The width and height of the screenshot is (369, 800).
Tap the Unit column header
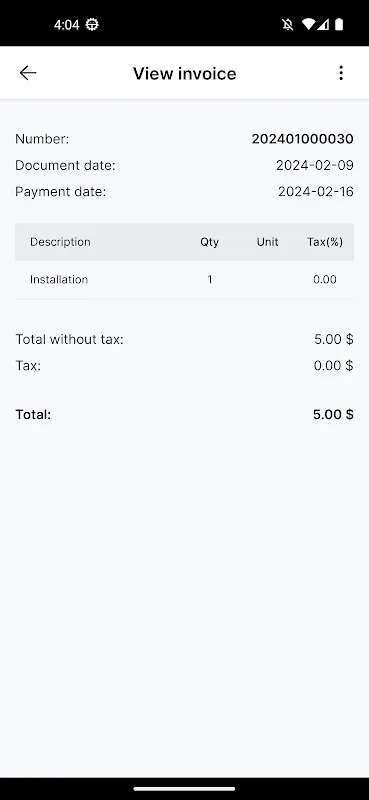tap(267, 242)
